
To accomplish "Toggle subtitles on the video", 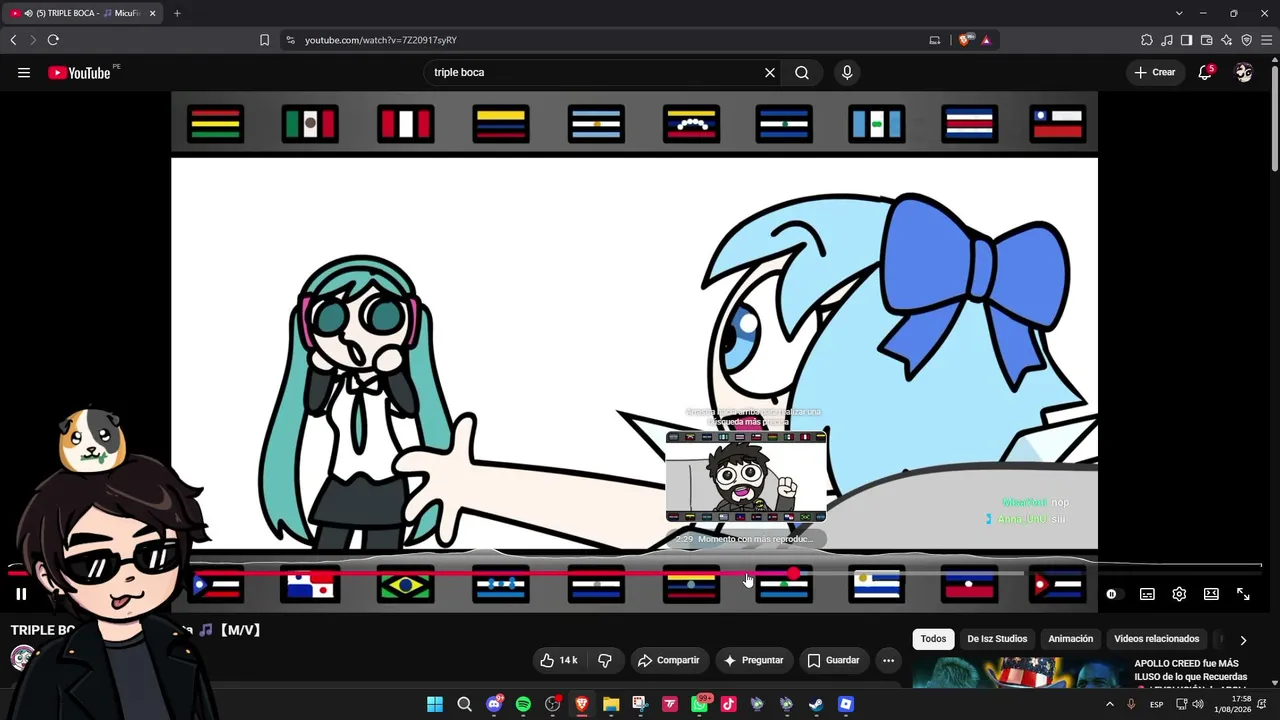I will pyautogui.click(x=1147, y=594).
